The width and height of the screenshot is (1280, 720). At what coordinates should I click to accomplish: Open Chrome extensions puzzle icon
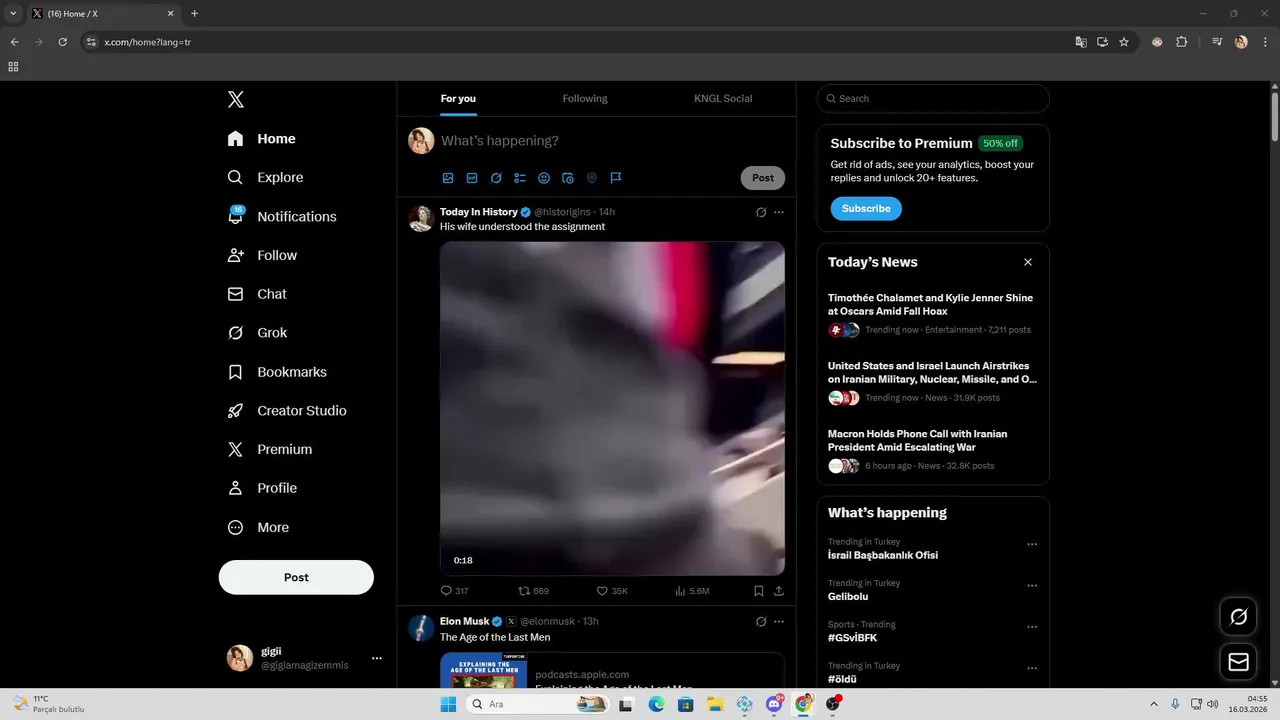click(1182, 42)
